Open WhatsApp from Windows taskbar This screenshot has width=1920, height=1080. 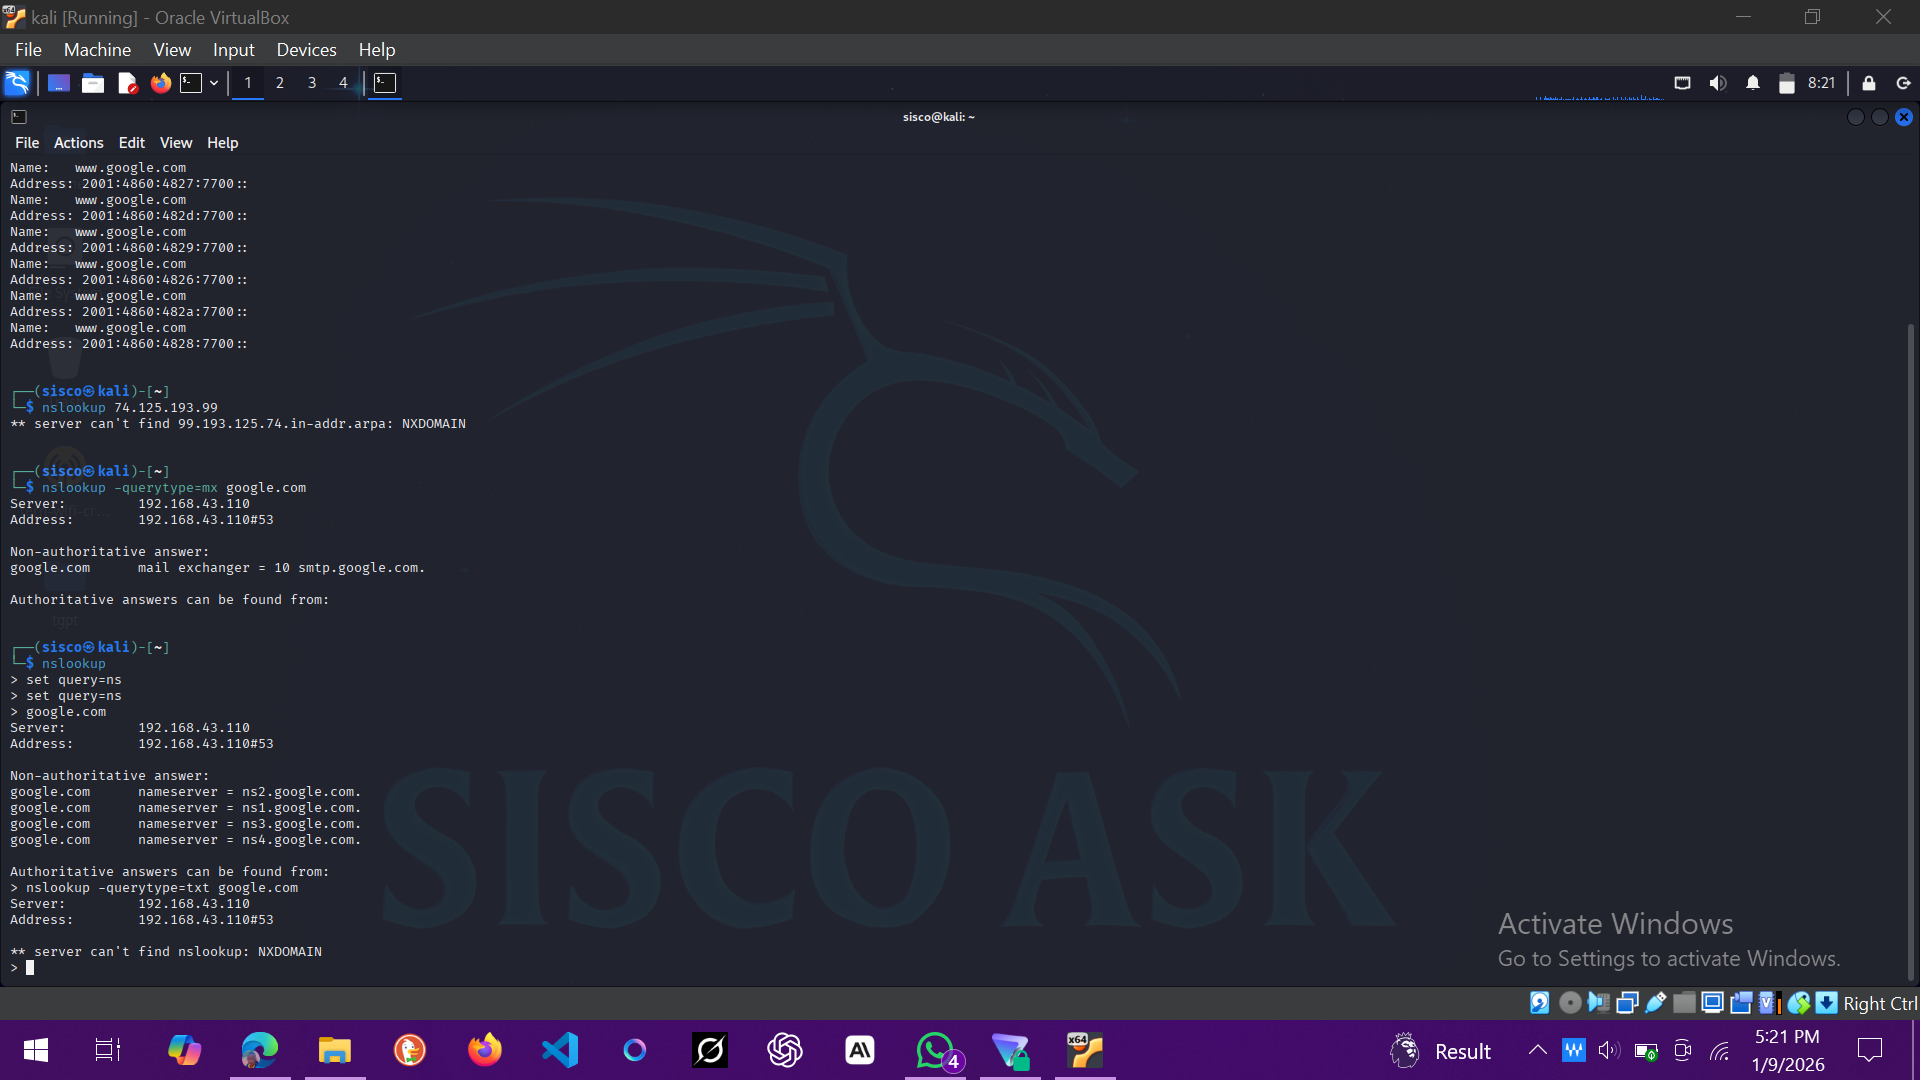pos(936,1050)
